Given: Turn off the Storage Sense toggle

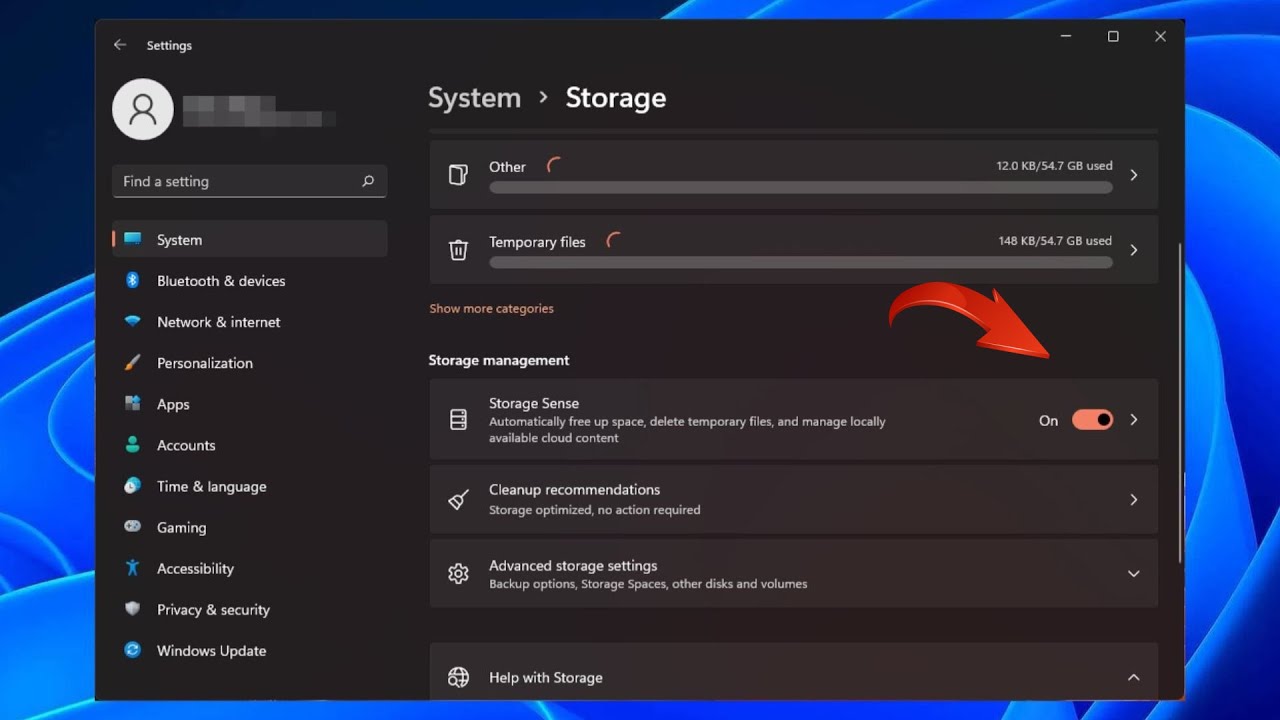Looking at the screenshot, I should [1092, 420].
